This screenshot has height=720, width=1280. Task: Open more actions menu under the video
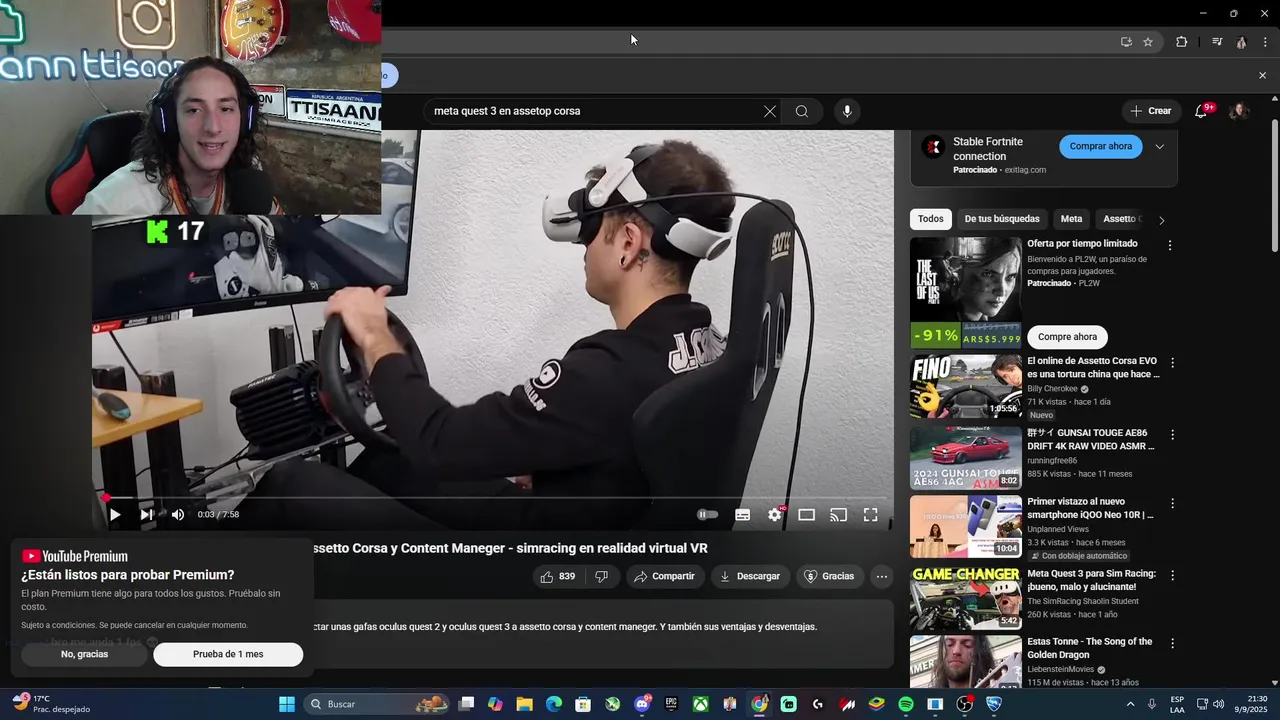pyautogui.click(x=881, y=576)
